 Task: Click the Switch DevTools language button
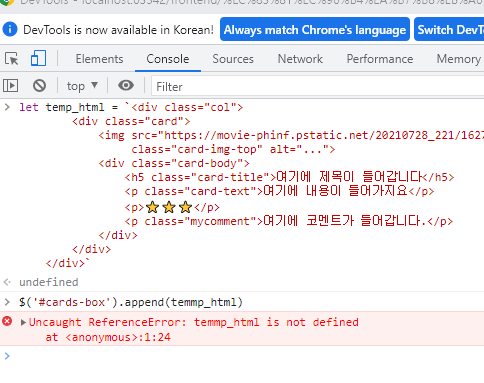(x=449, y=30)
